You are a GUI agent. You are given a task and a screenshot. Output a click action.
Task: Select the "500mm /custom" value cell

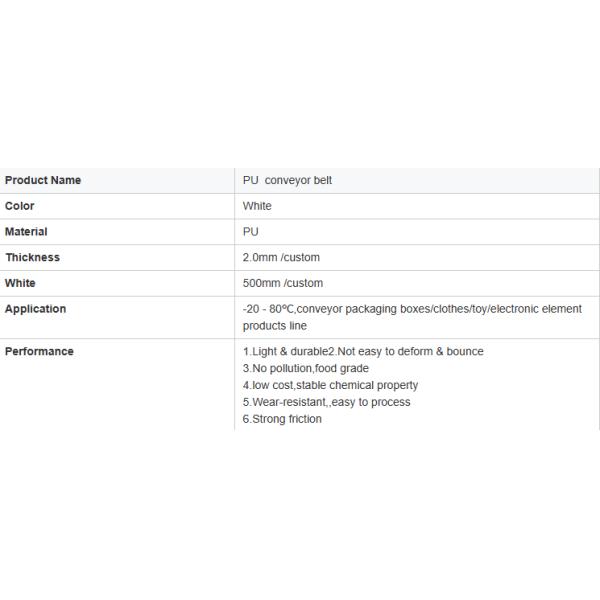click(x=283, y=283)
